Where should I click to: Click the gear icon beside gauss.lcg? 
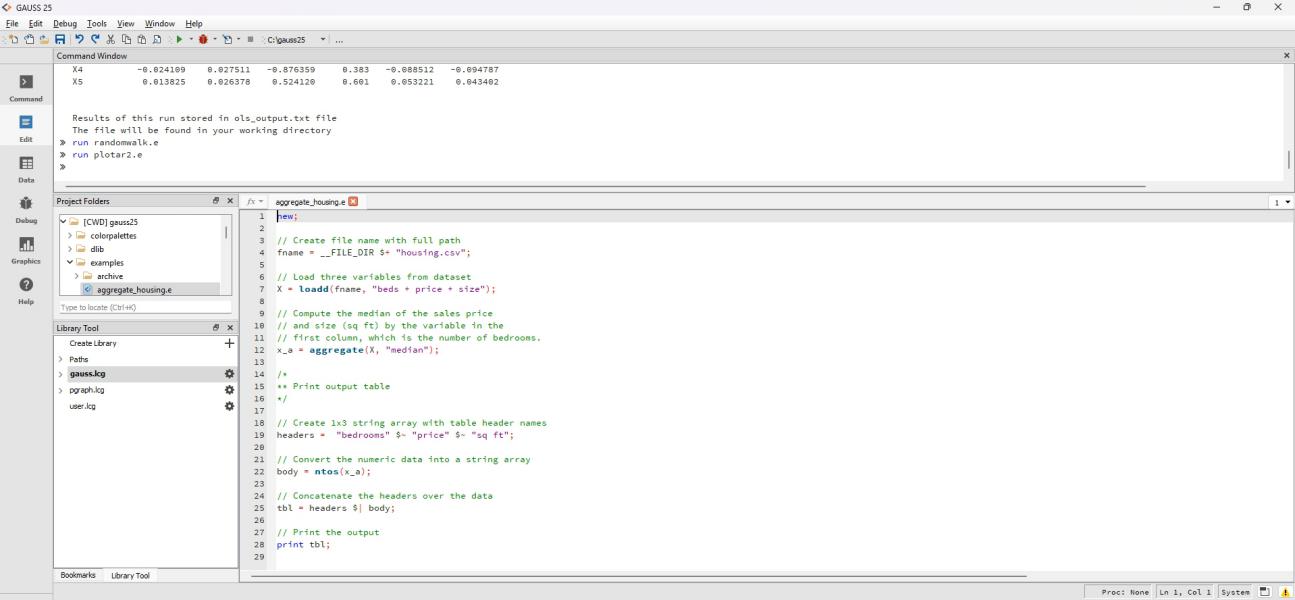pos(229,374)
